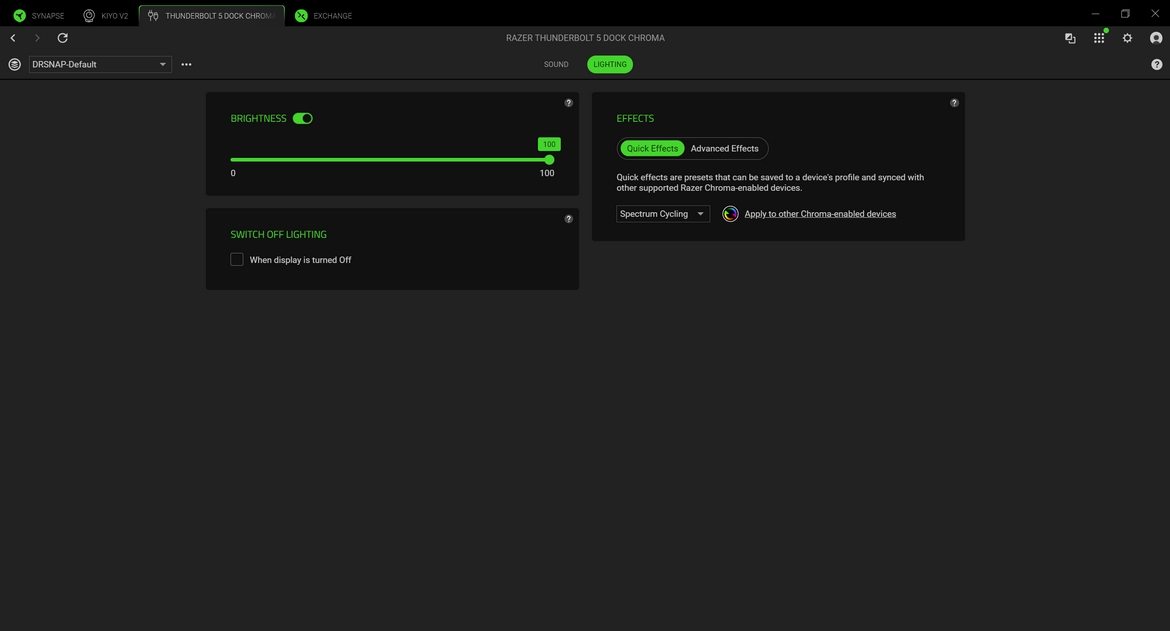Open the DRSNAP-Default profile dropdown
1170x631 pixels.
[x=100, y=64]
